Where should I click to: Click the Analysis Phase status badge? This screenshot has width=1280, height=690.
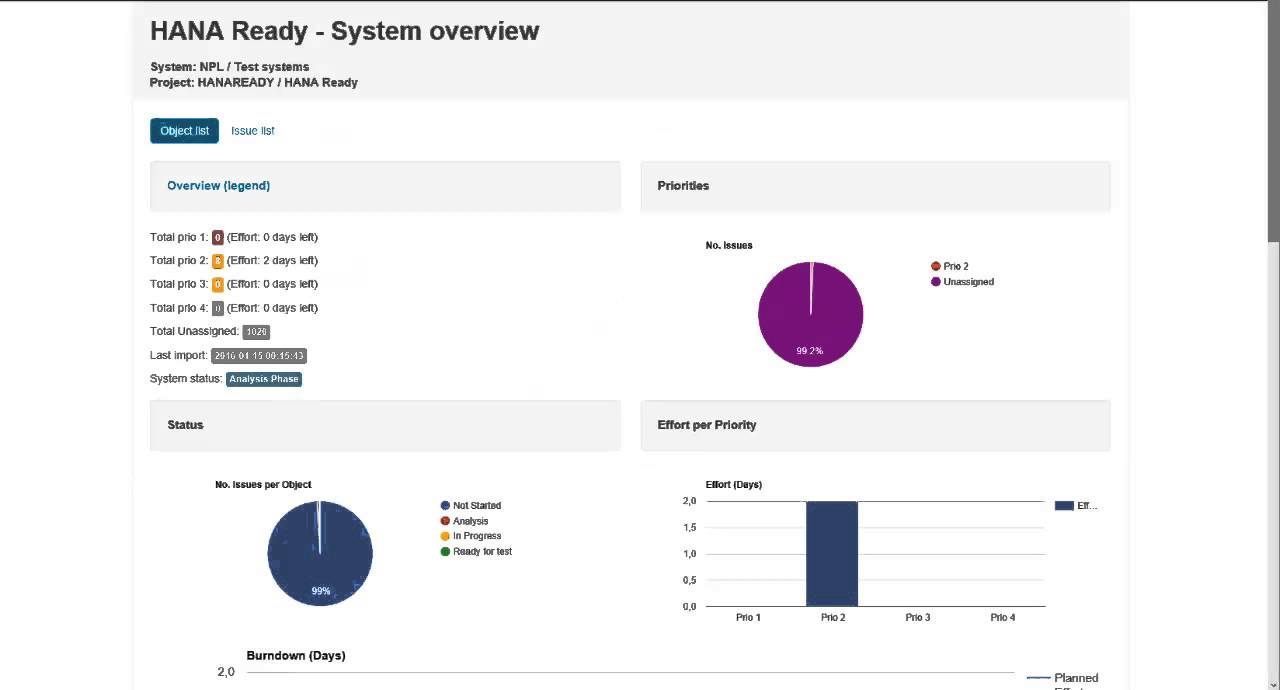point(264,379)
